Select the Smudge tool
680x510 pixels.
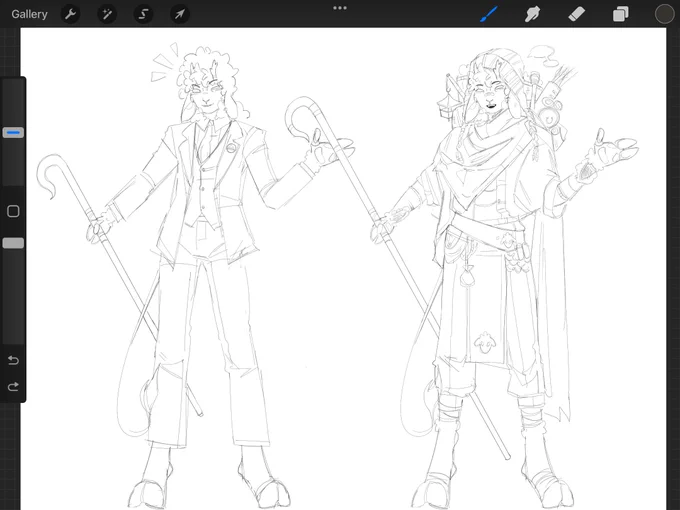533,14
